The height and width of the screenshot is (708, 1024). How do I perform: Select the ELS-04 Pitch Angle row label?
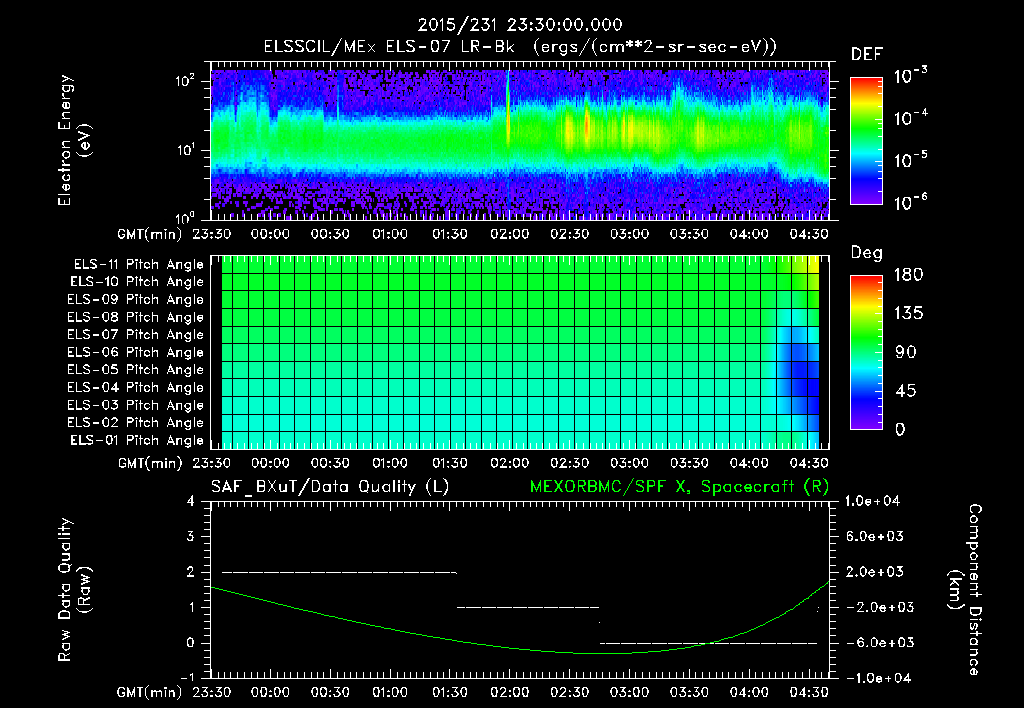(x=136, y=387)
